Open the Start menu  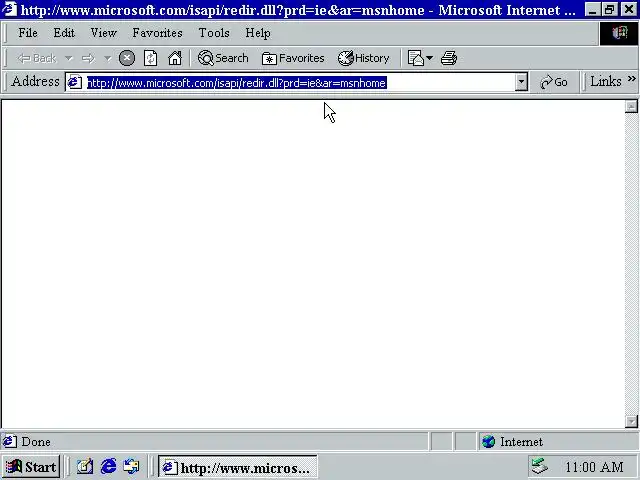[31, 467]
